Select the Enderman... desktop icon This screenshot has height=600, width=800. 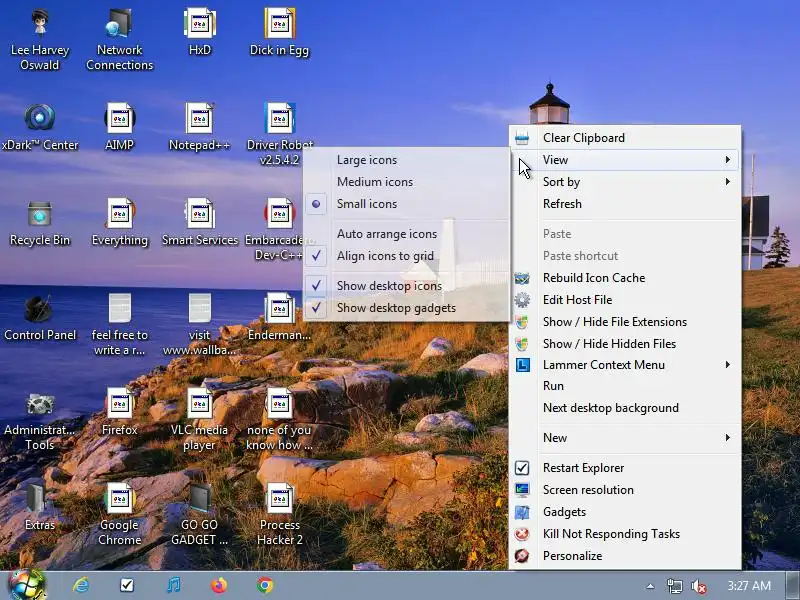pyautogui.click(x=279, y=318)
